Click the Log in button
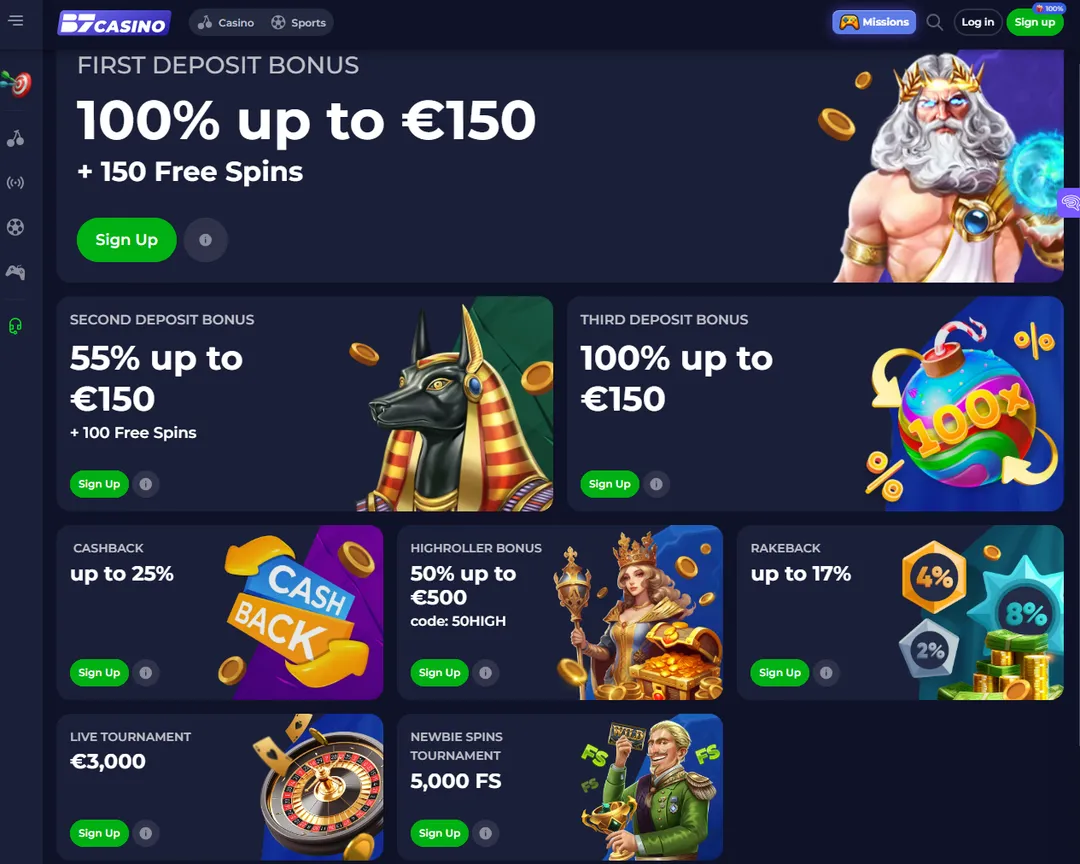1080x864 pixels. coord(977,22)
